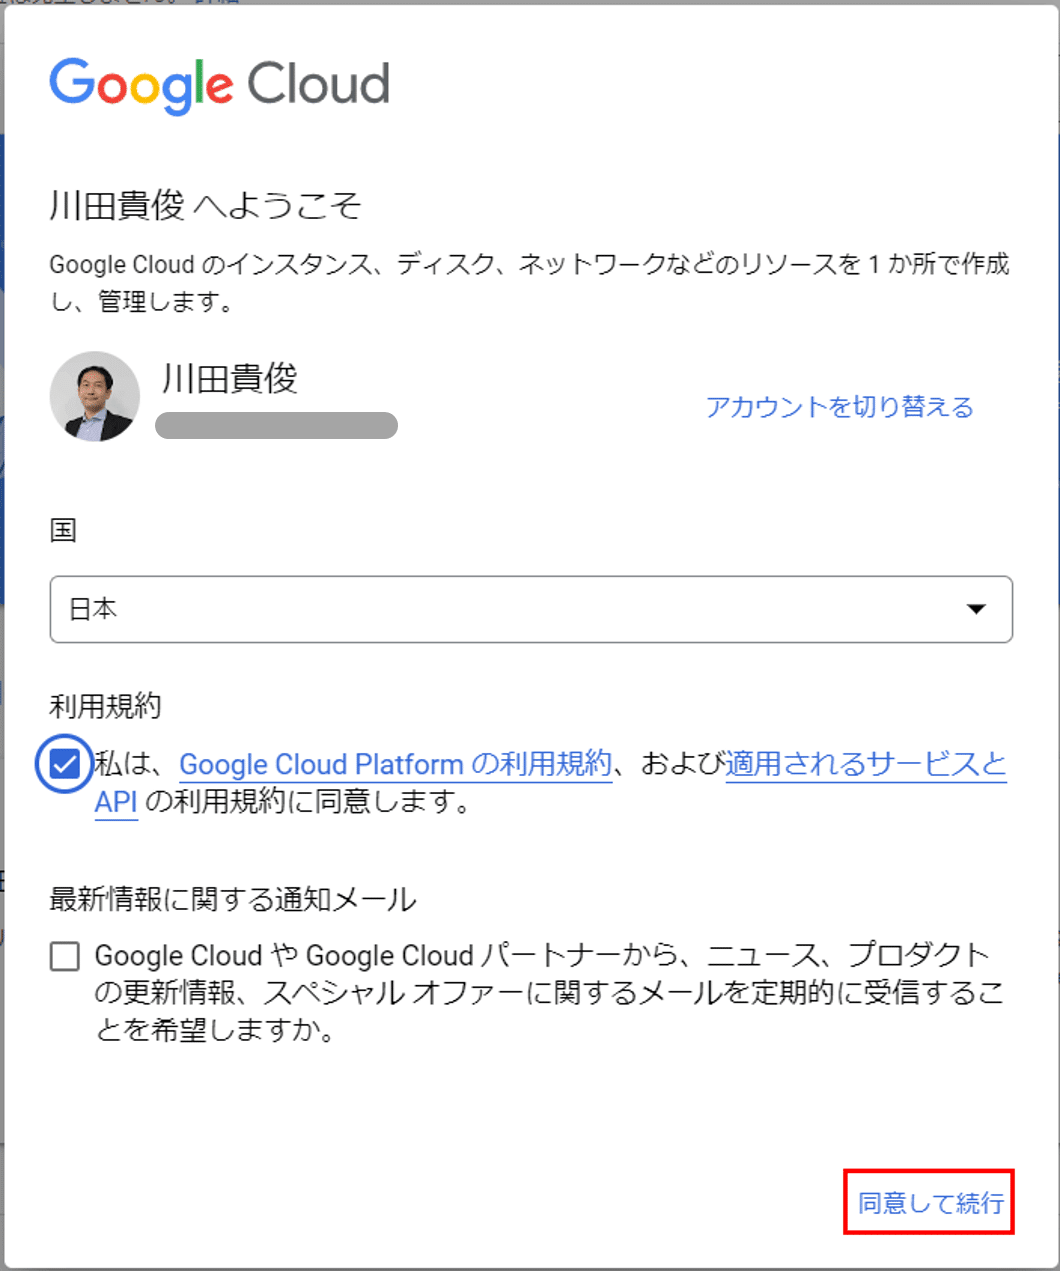Click the Google Cloud resources description paragraph
This screenshot has width=1060, height=1271.
pyautogui.click(x=528, y=282)
